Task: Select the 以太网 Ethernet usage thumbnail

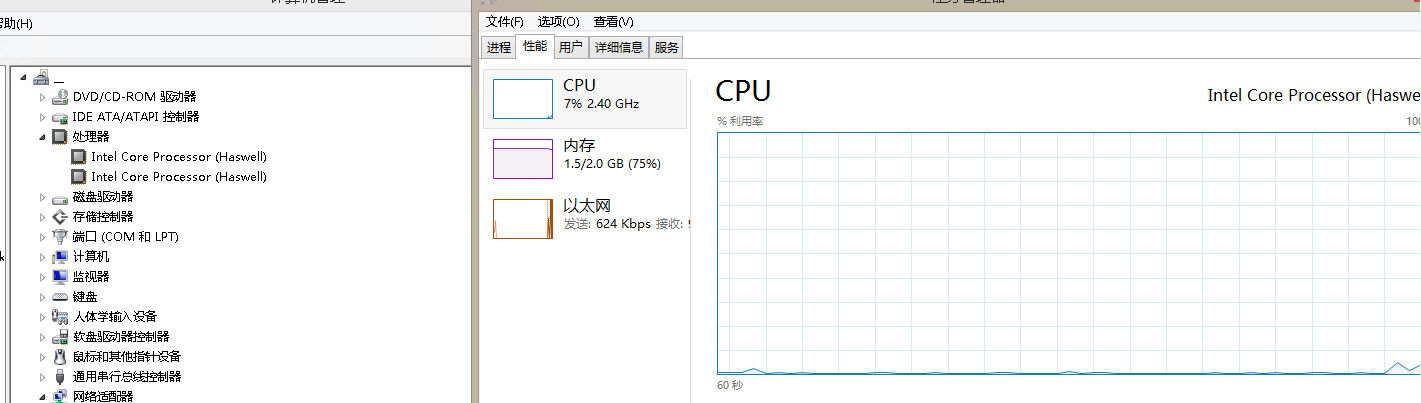Action: point(585,218)
